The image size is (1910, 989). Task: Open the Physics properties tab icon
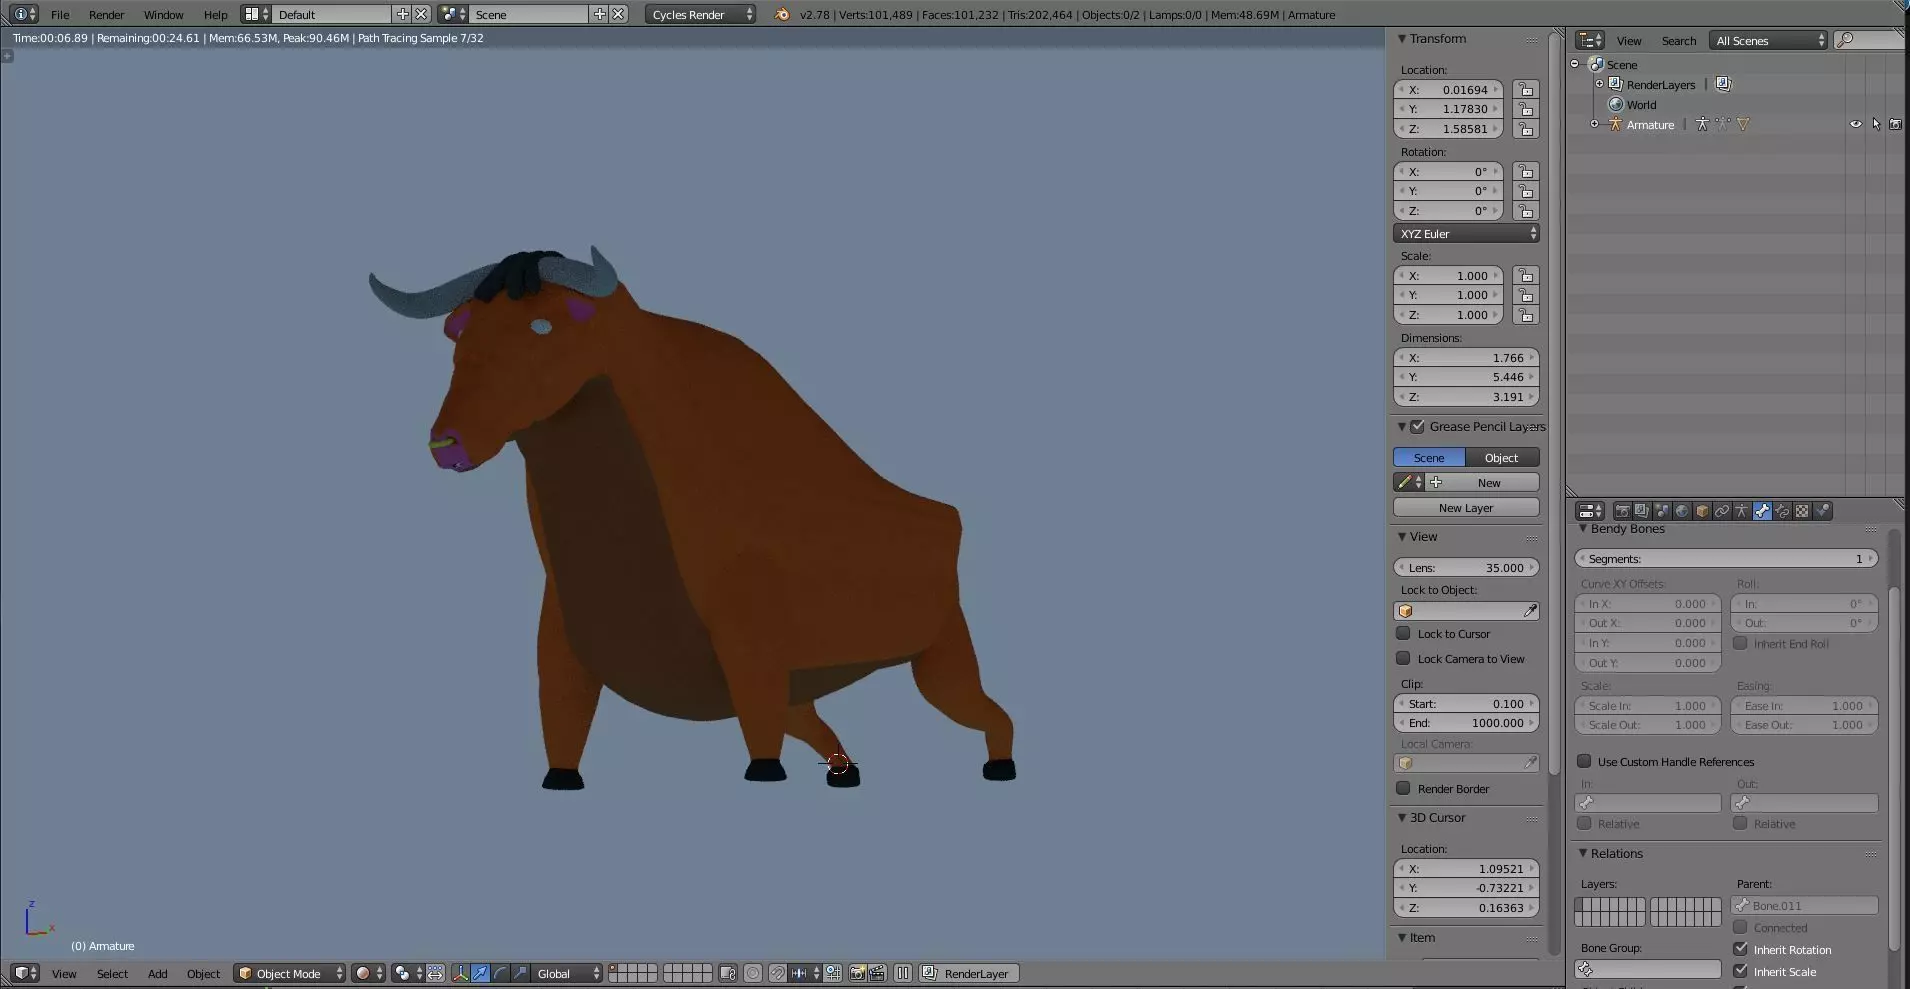pos(1822,511)
